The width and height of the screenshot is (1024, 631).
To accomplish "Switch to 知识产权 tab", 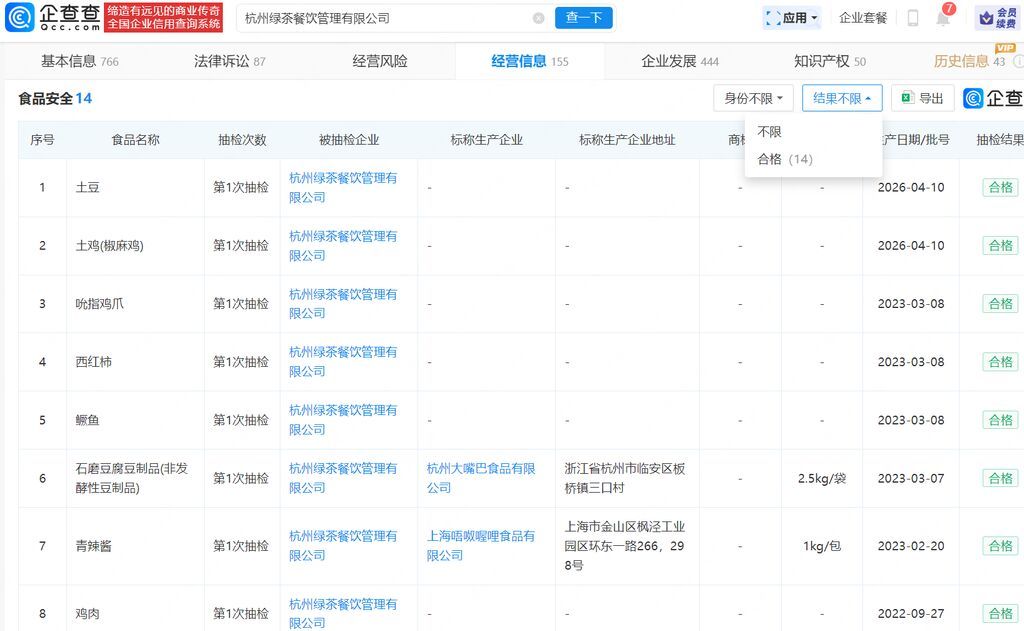I will (829, 61).
